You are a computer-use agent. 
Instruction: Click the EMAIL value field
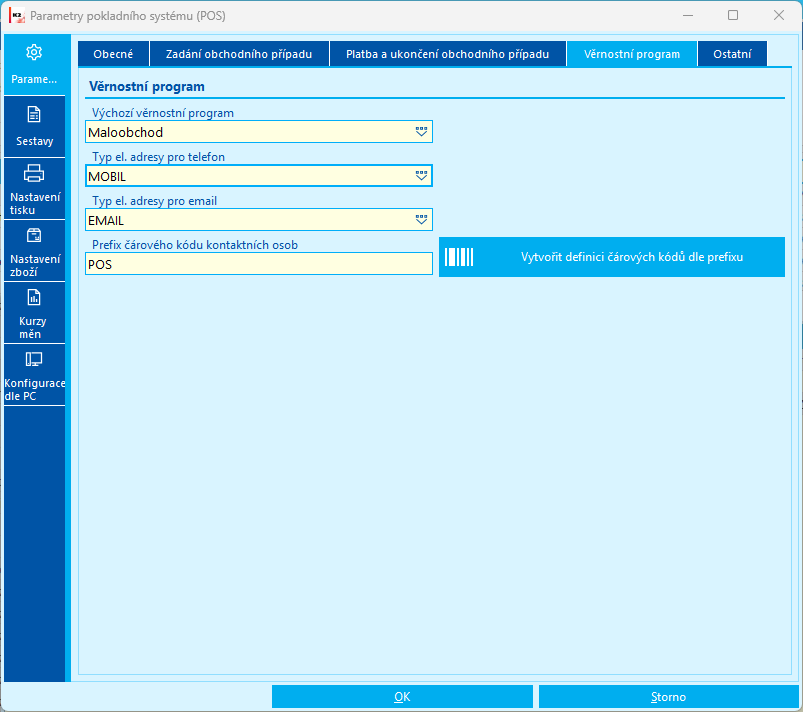[x=259, y=220]
